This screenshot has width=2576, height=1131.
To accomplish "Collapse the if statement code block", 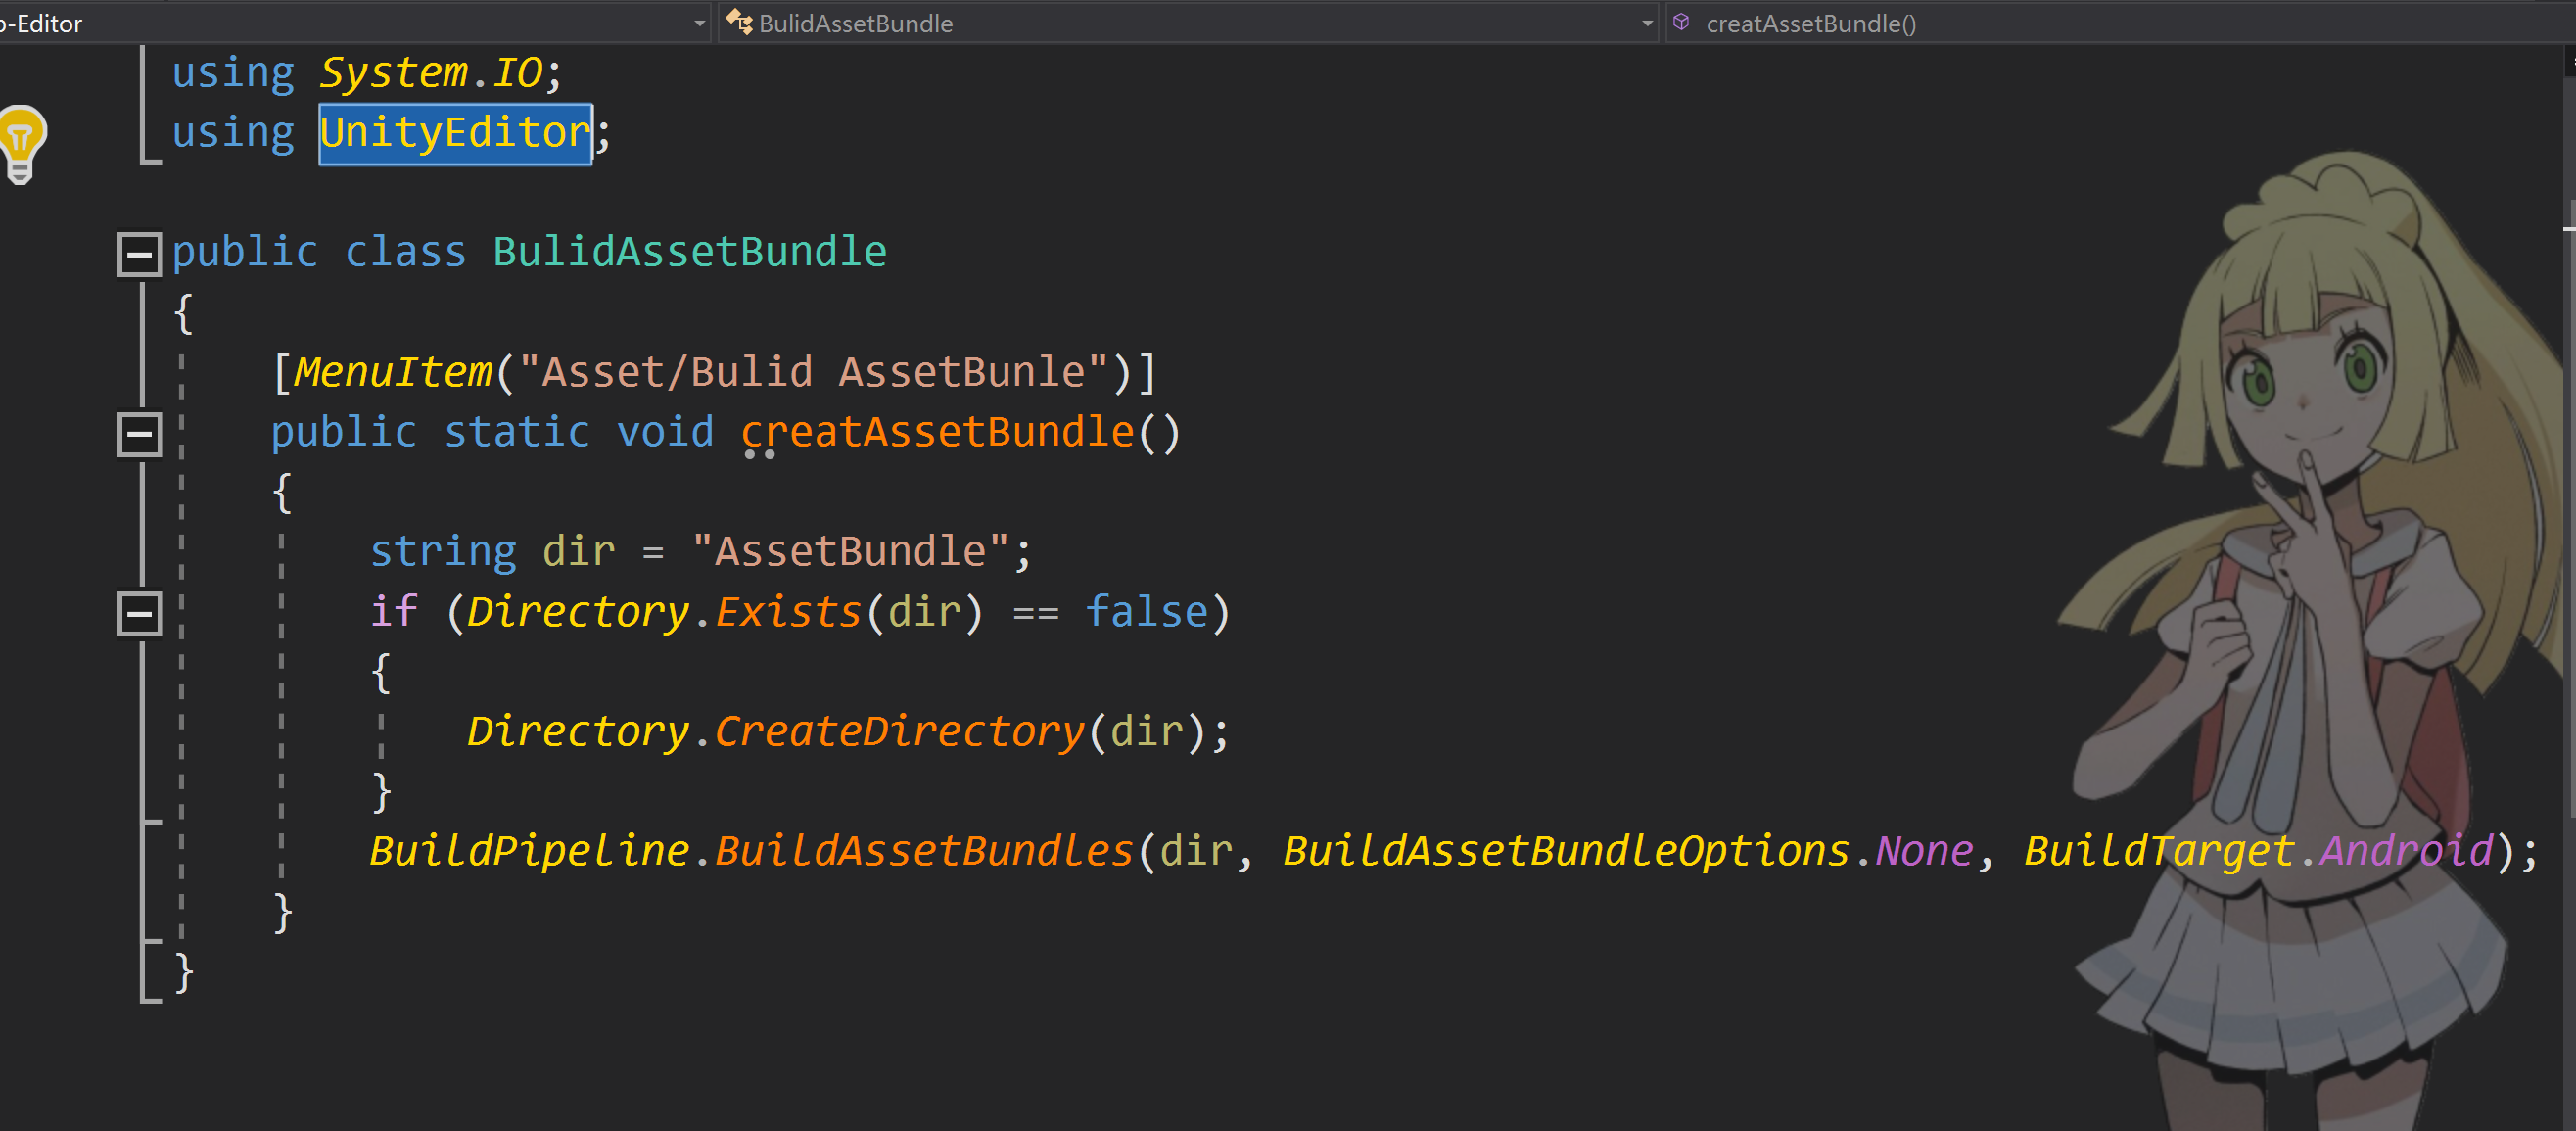I will coord(139,613).
